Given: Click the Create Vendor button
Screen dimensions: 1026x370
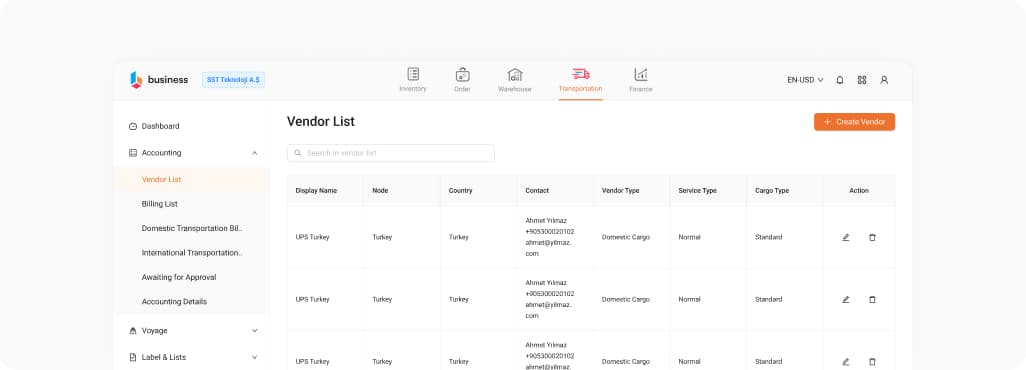Looking at the screenshot, I should (855, 122).
